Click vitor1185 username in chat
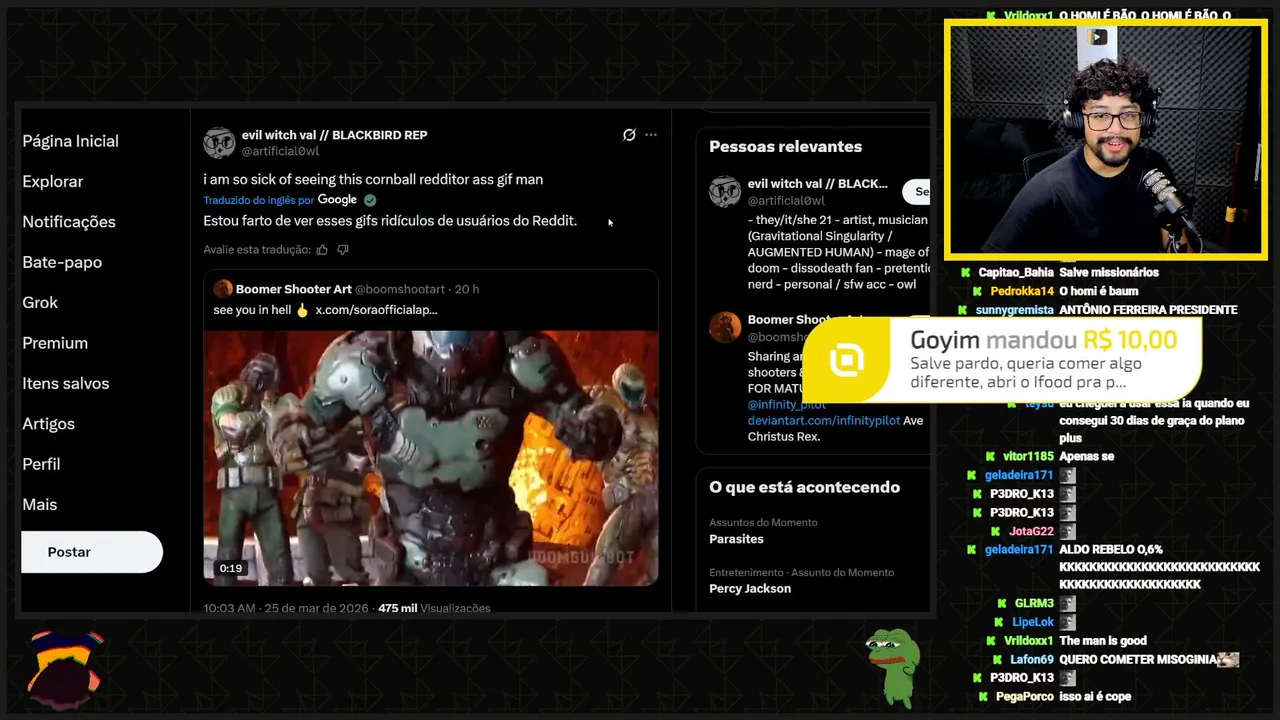Screen dimensions: 1280x720 pos(1028,457)
